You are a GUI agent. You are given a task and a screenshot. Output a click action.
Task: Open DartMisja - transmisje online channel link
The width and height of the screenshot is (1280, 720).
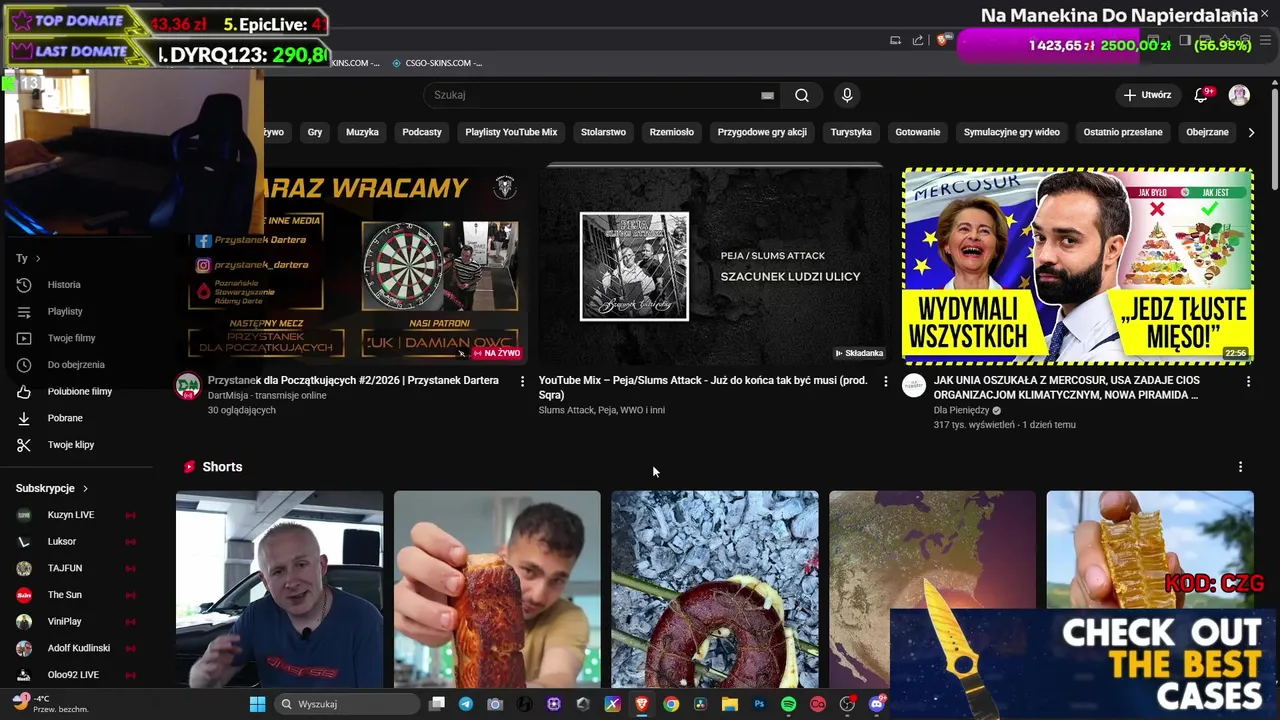pos(267,396)
